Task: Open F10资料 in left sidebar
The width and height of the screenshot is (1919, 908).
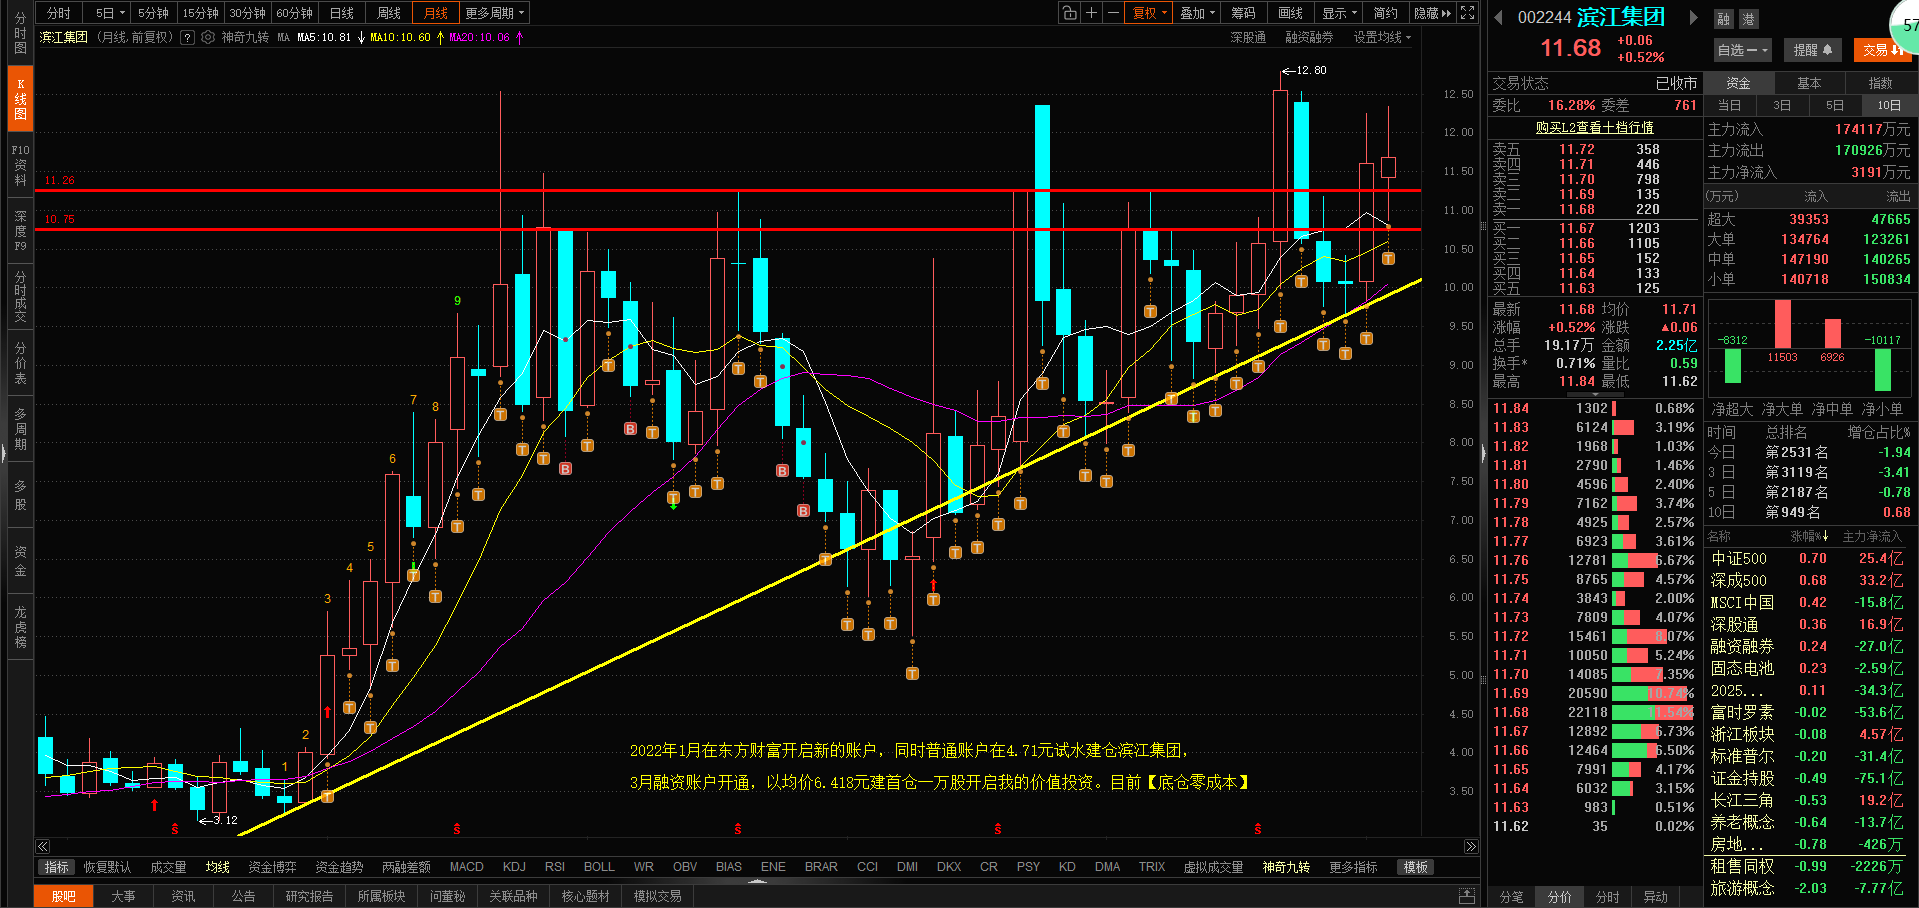Action: (x=20, y=165)
